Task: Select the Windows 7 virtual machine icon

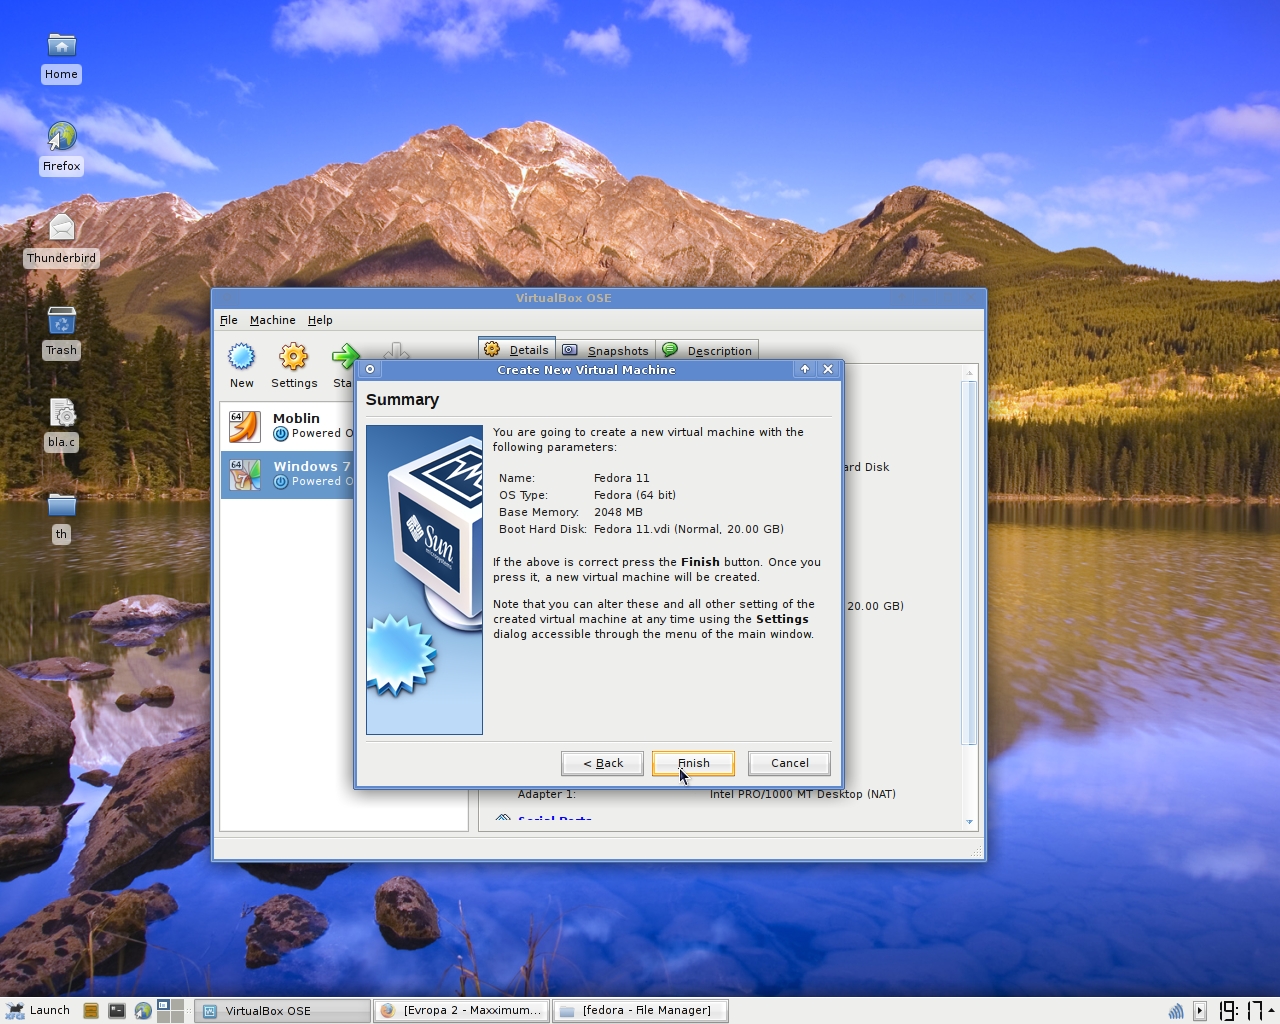Action: 244,474
